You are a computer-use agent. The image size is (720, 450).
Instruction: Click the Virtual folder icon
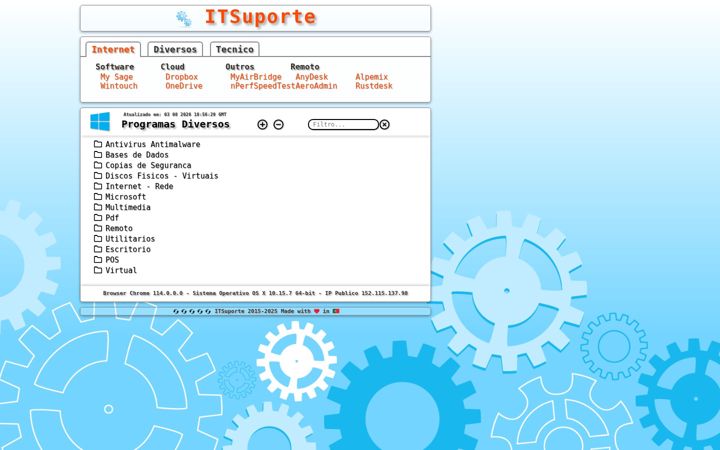(x=98, y=270)
